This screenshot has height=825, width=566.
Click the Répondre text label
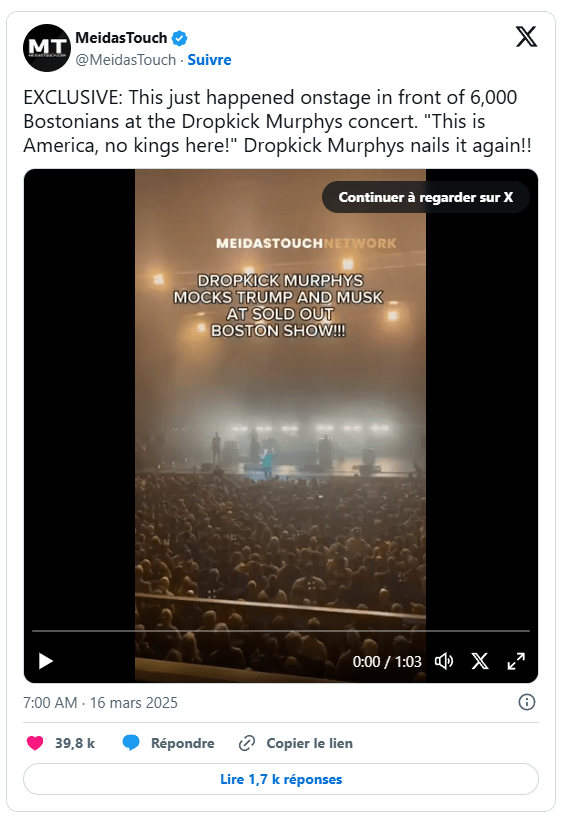[x=183, y=743]
